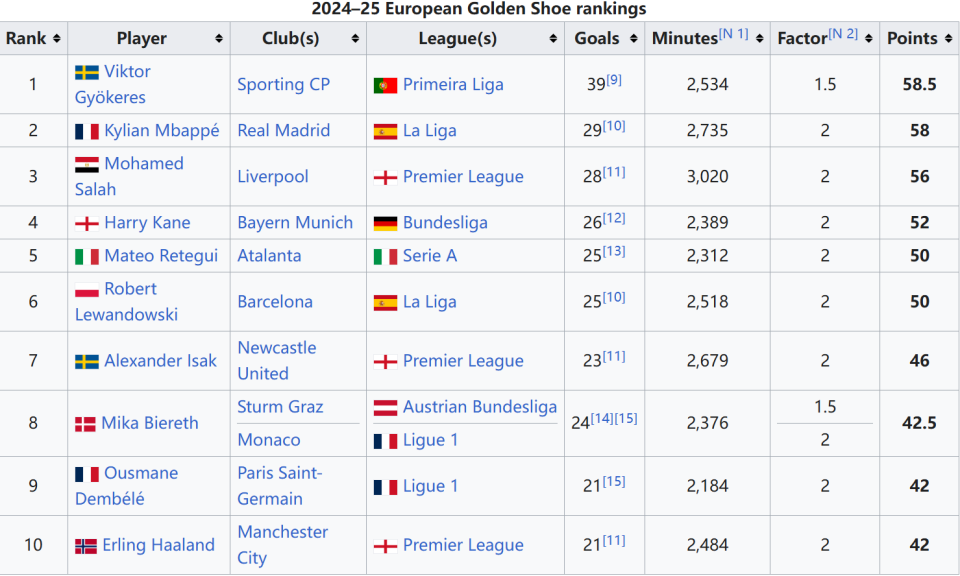Sort by the League(s) column header
The height and width of the screenshot is (576, 960).
click(x=457, y=39)
